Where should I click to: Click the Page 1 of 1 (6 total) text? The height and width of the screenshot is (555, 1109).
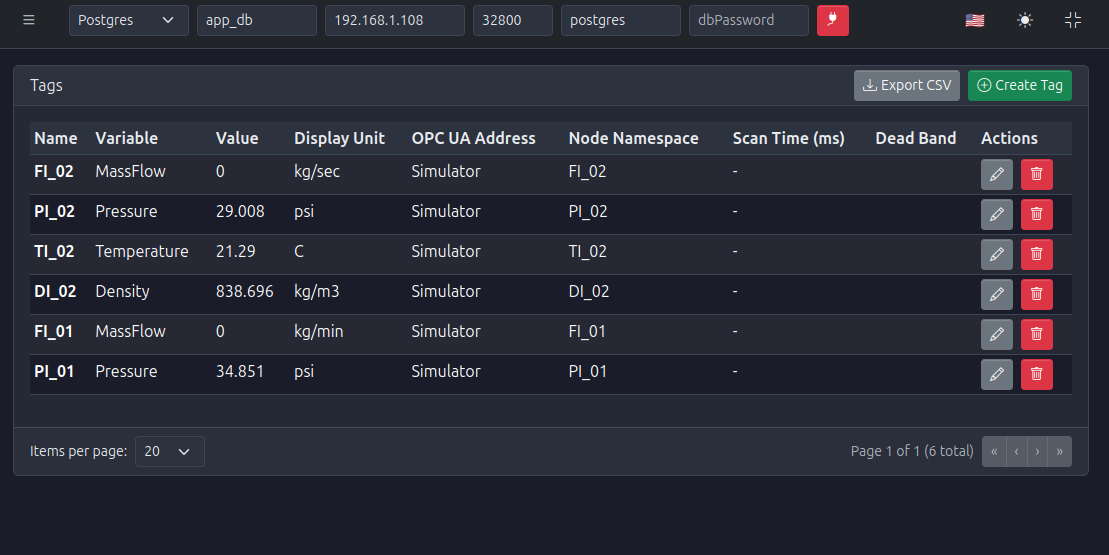pos(912,451)
